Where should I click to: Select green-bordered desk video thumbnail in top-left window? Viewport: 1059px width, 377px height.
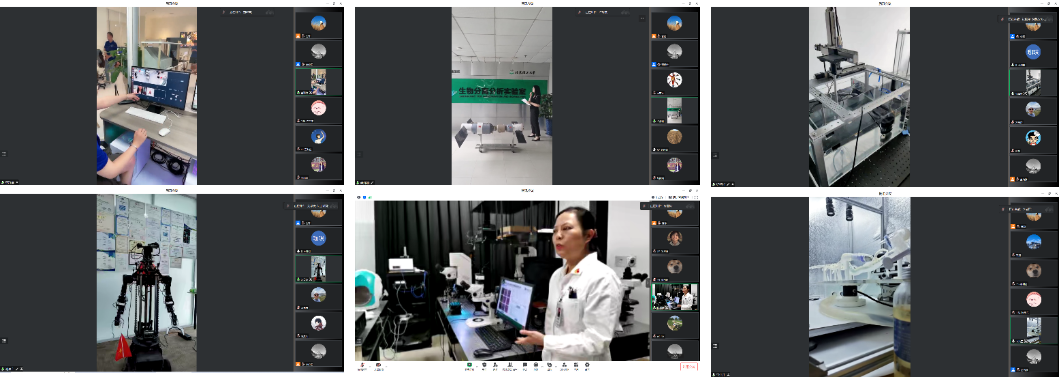[318, 82]
